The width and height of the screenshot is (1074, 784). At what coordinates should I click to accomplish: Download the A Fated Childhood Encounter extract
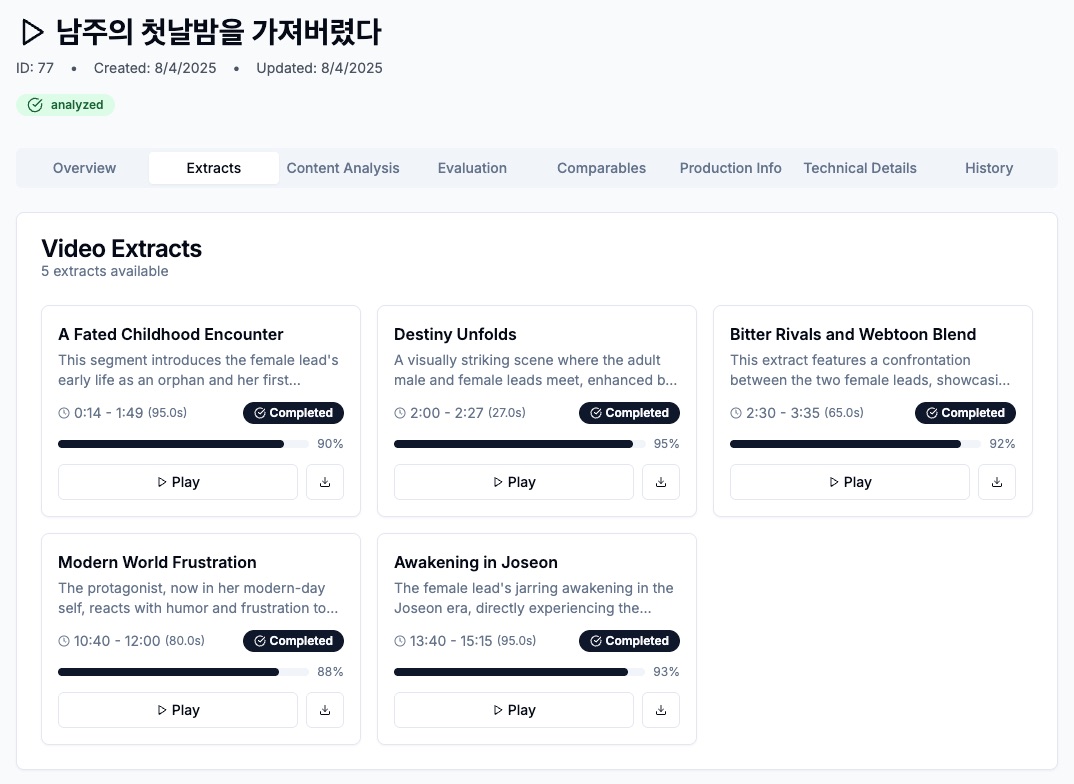(325, 482)
